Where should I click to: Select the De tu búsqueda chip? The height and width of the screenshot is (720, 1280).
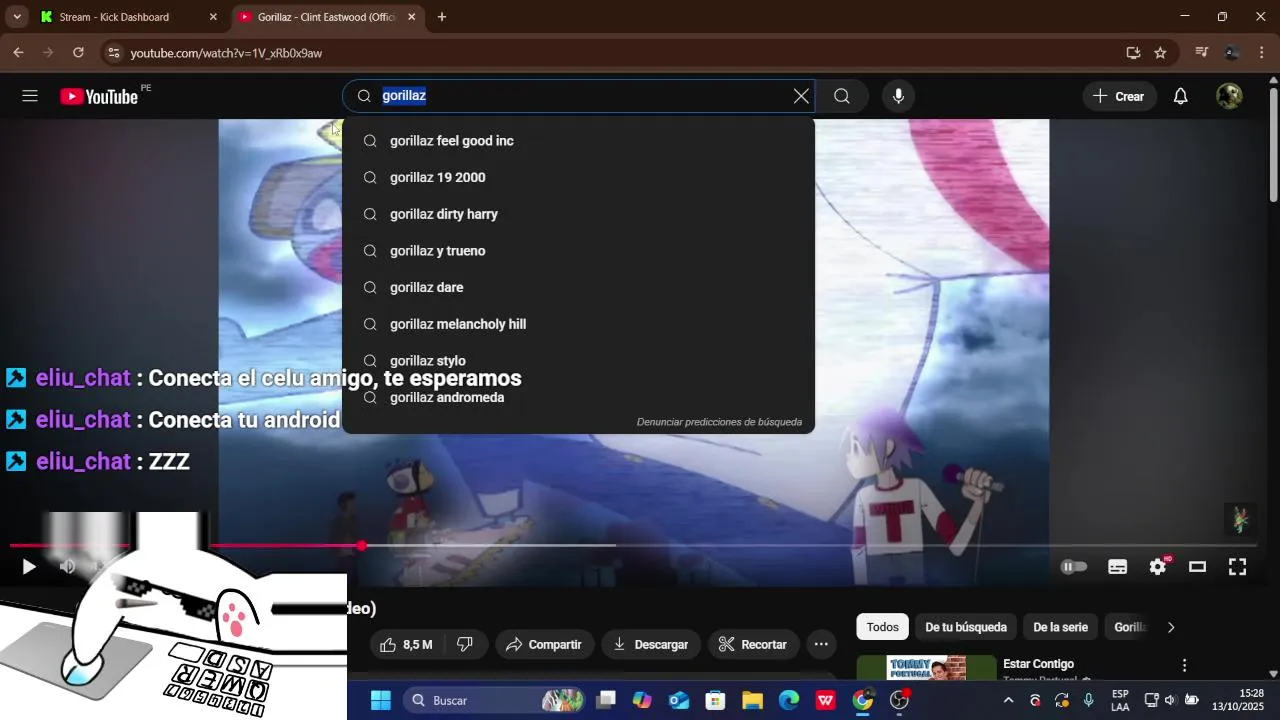[x=966, y=627]
